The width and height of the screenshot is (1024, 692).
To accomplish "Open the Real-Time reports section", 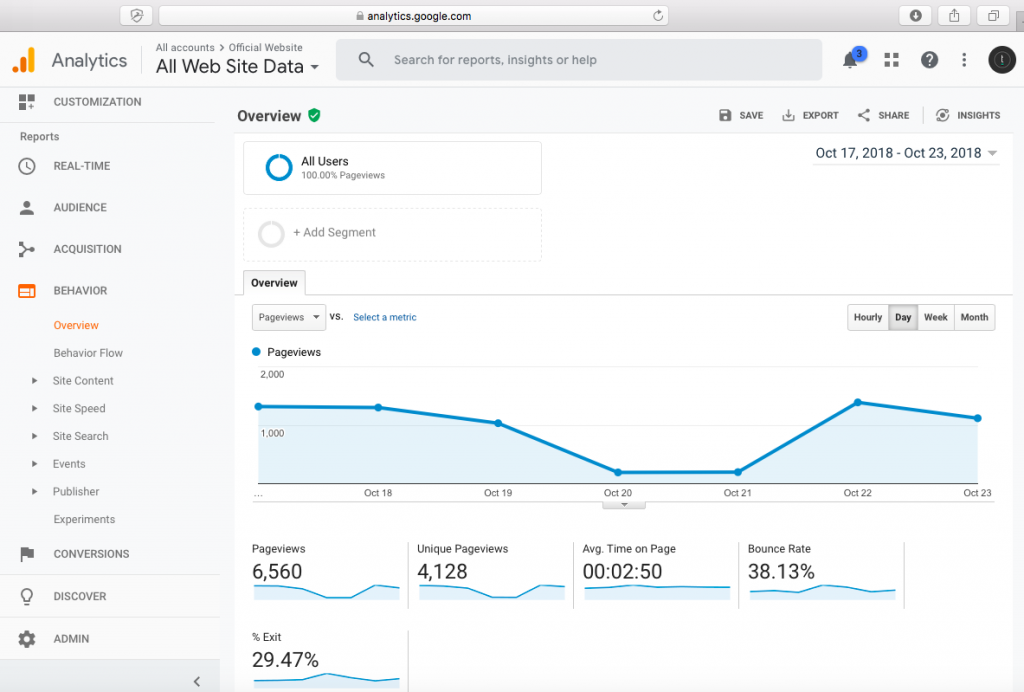I will [82, 166].
